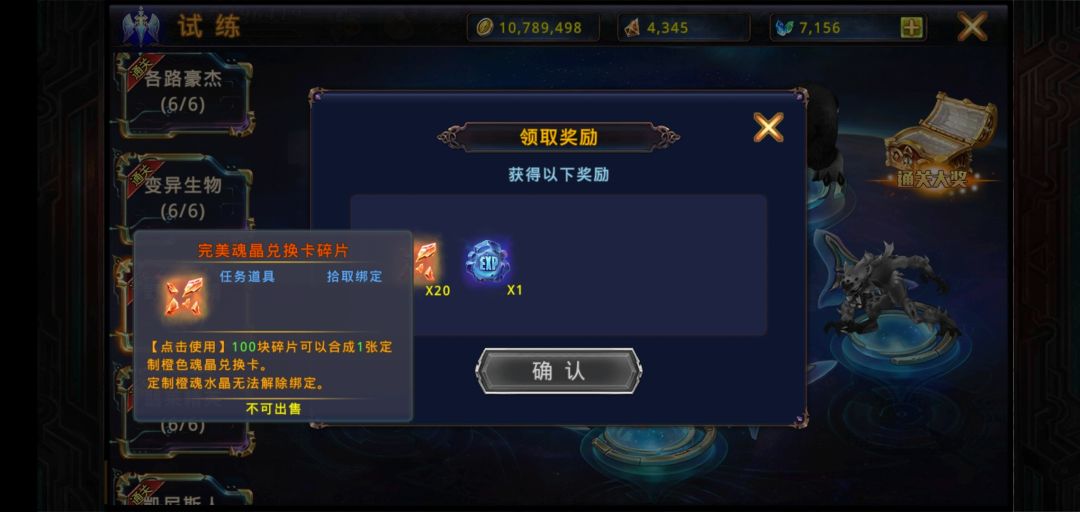Tap the 不可出售 label in tooltip
Screen dimensions: 1080x512
click(x=273, y=409)
